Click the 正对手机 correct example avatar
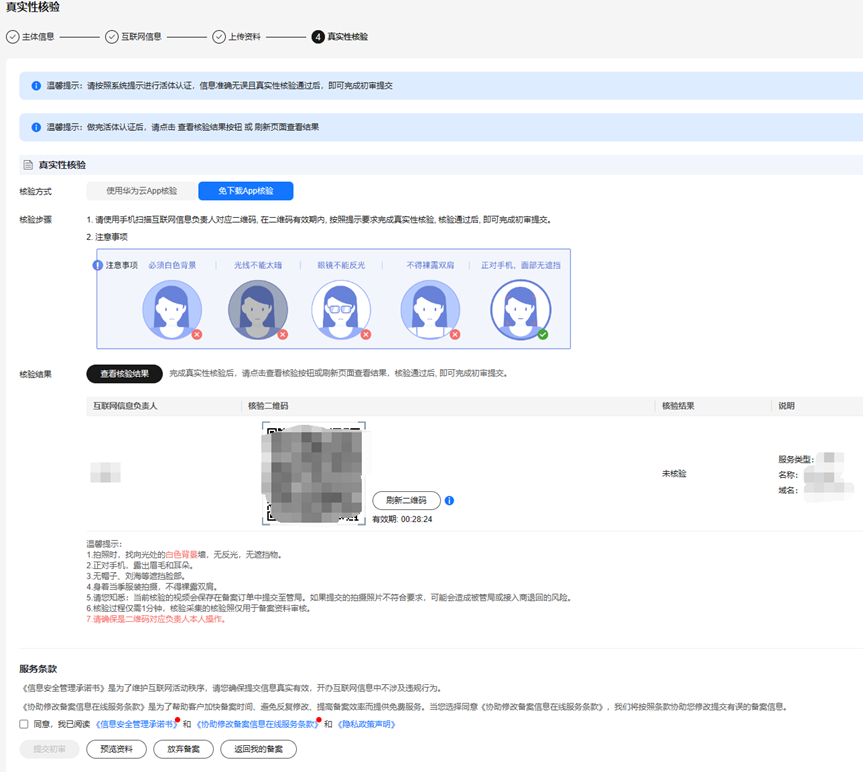863x772 pixels. (521, 310)
